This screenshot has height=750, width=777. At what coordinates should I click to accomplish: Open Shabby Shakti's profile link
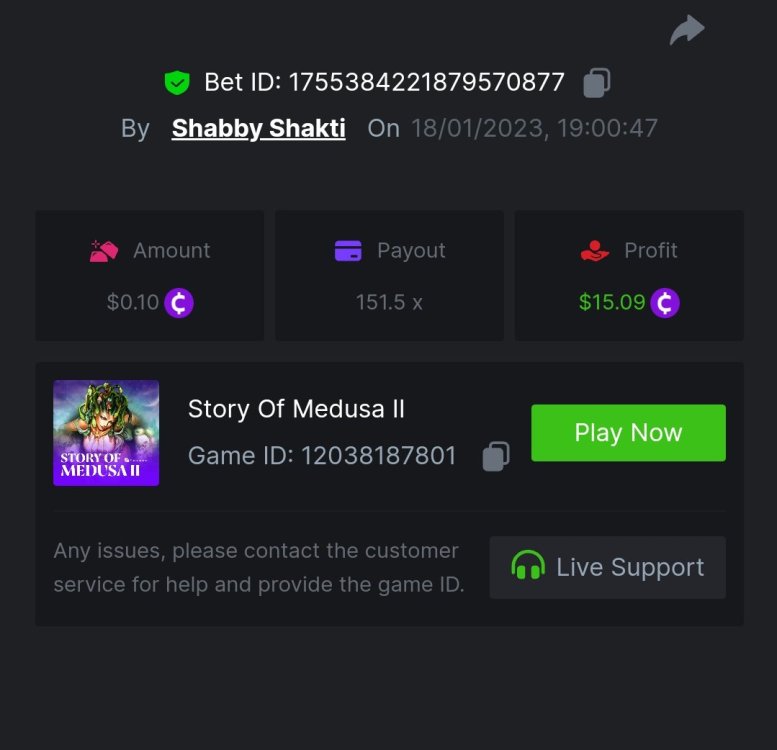coord(259,129)
